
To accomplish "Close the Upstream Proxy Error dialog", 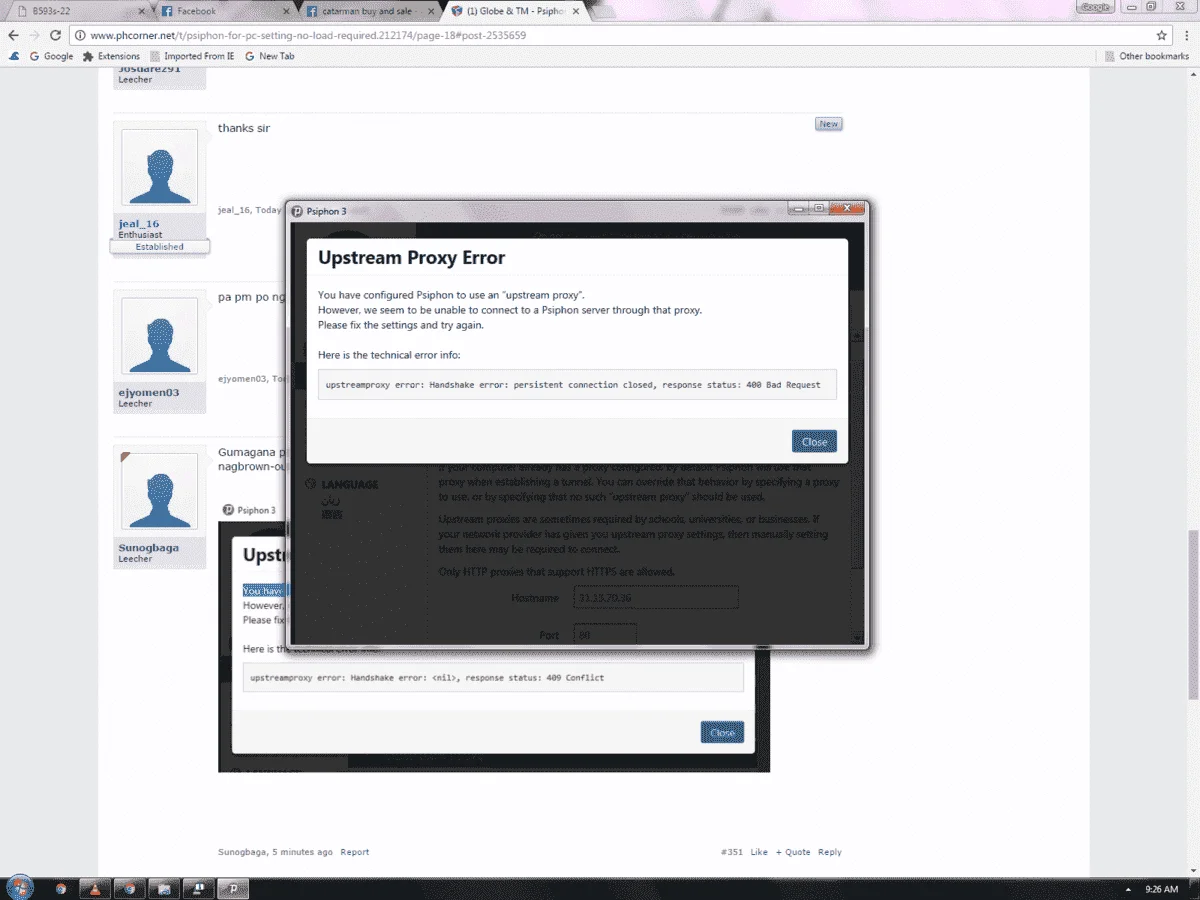I will [814, 442].
